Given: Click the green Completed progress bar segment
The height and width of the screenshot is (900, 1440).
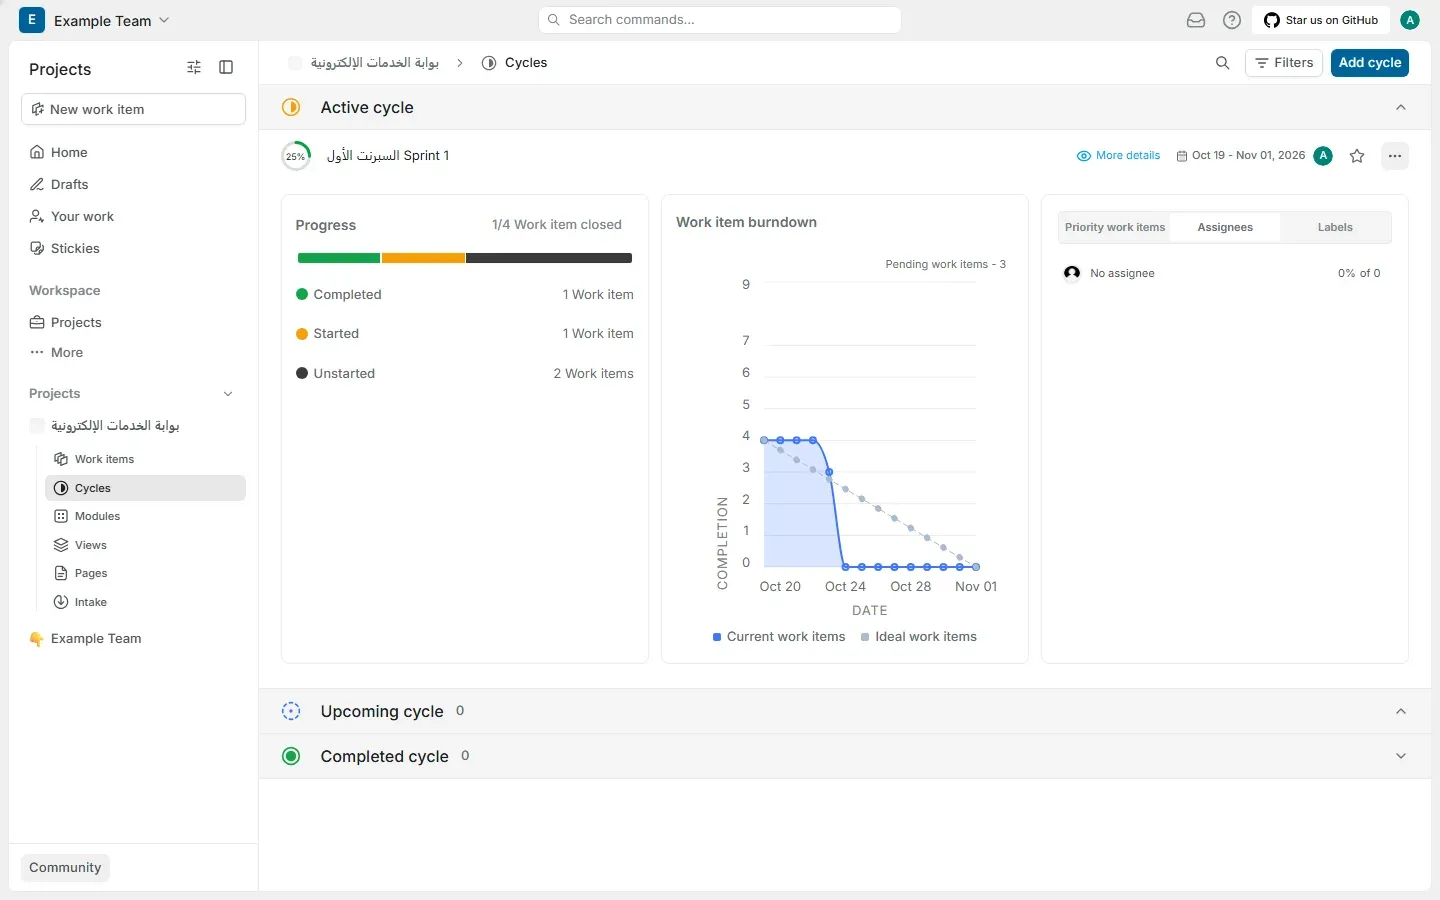Looking at the screenshot, I should tap(339, 258).
